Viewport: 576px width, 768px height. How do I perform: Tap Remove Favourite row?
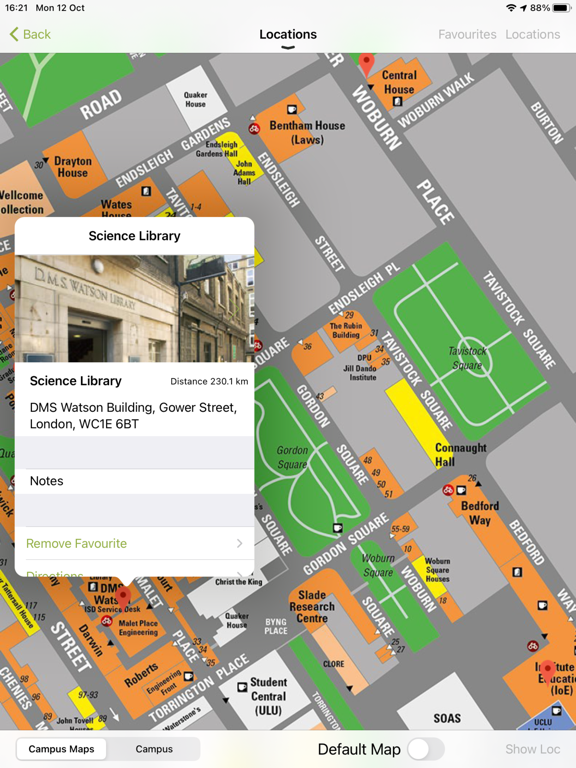(135, 543)
